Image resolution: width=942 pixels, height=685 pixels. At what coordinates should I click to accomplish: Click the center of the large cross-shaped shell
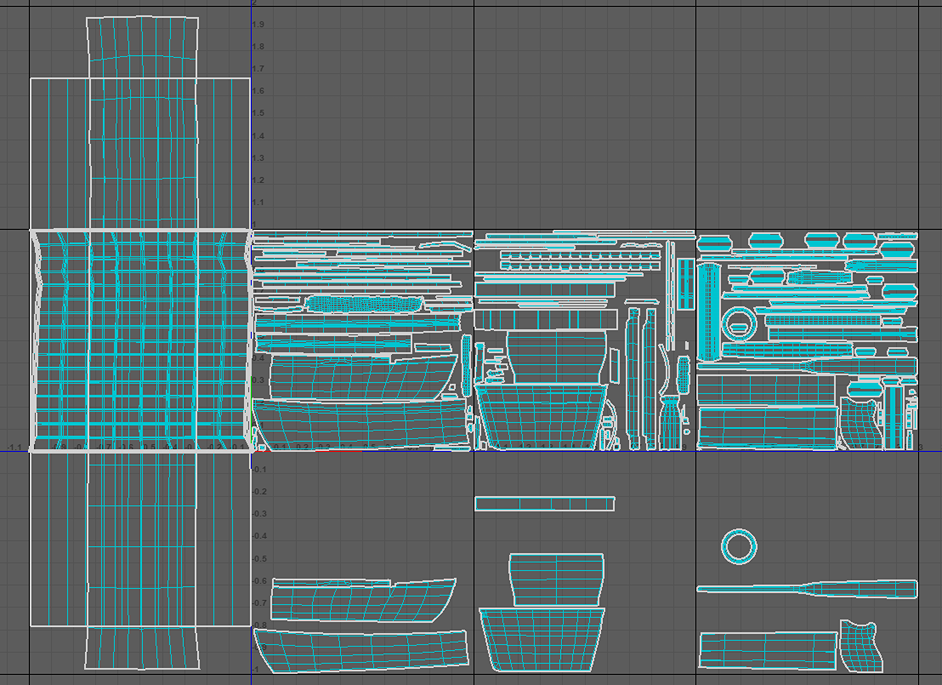[x=140, y=340]
